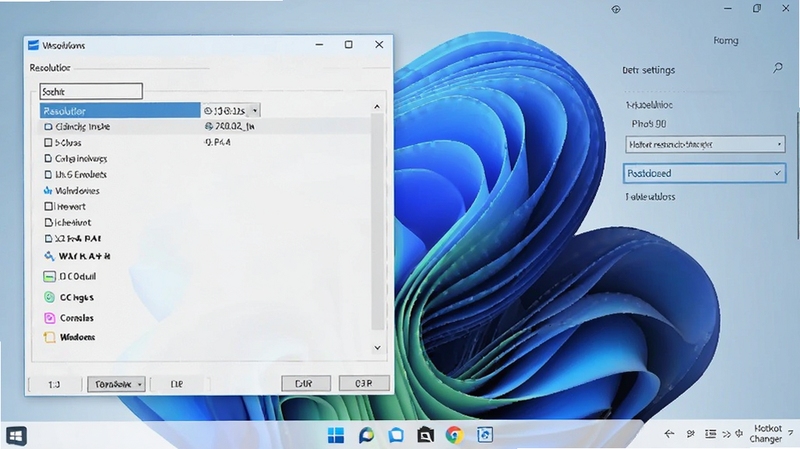Click the list's vertical scrollbar track
This screenshot has height=449, width=800.
[x=378, y=221]
